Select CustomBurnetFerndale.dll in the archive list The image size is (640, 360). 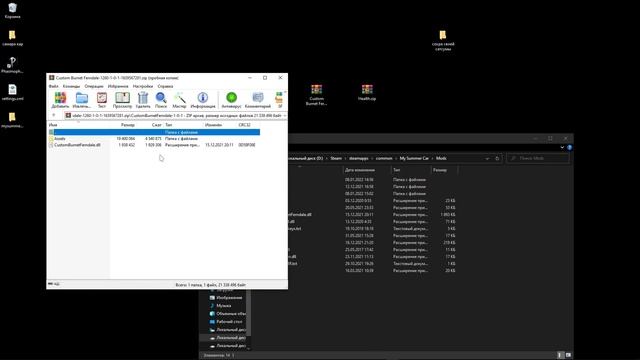click(77, 145)
